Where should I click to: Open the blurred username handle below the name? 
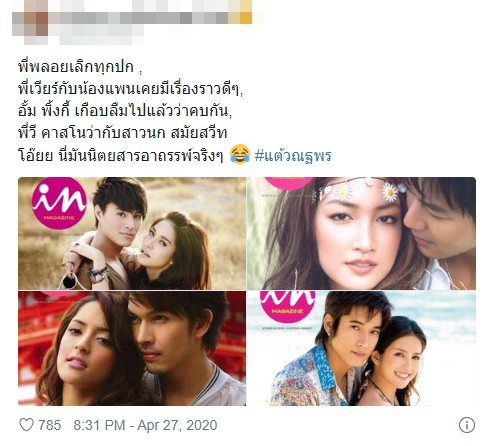pos(102,36)
